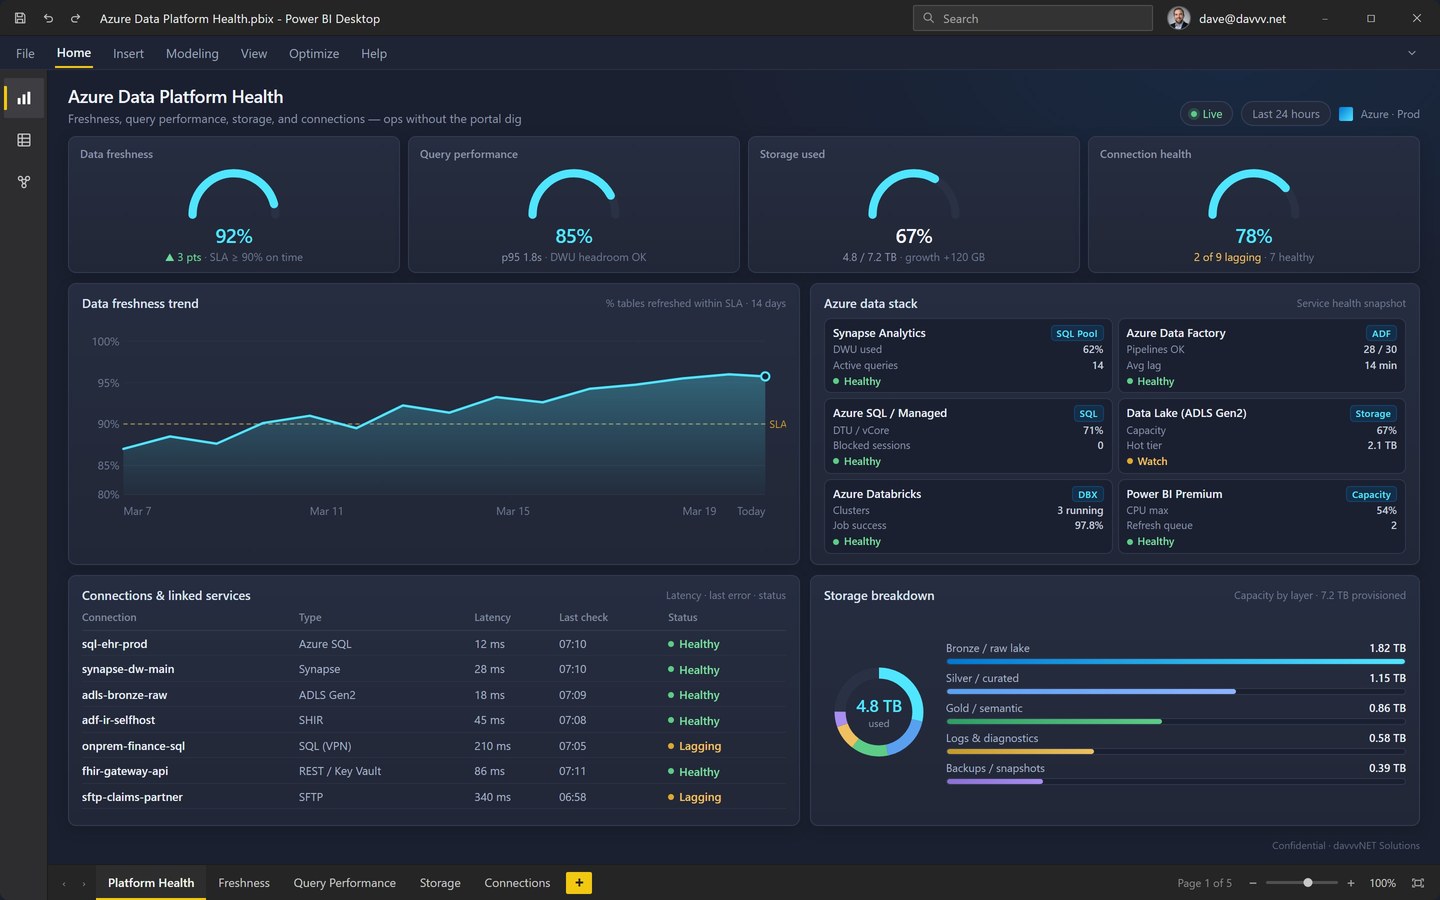The height and width of the screenshot is (900, 1440).
Task: Open Model view in left sidebar
Action: [x=24, y=182]
